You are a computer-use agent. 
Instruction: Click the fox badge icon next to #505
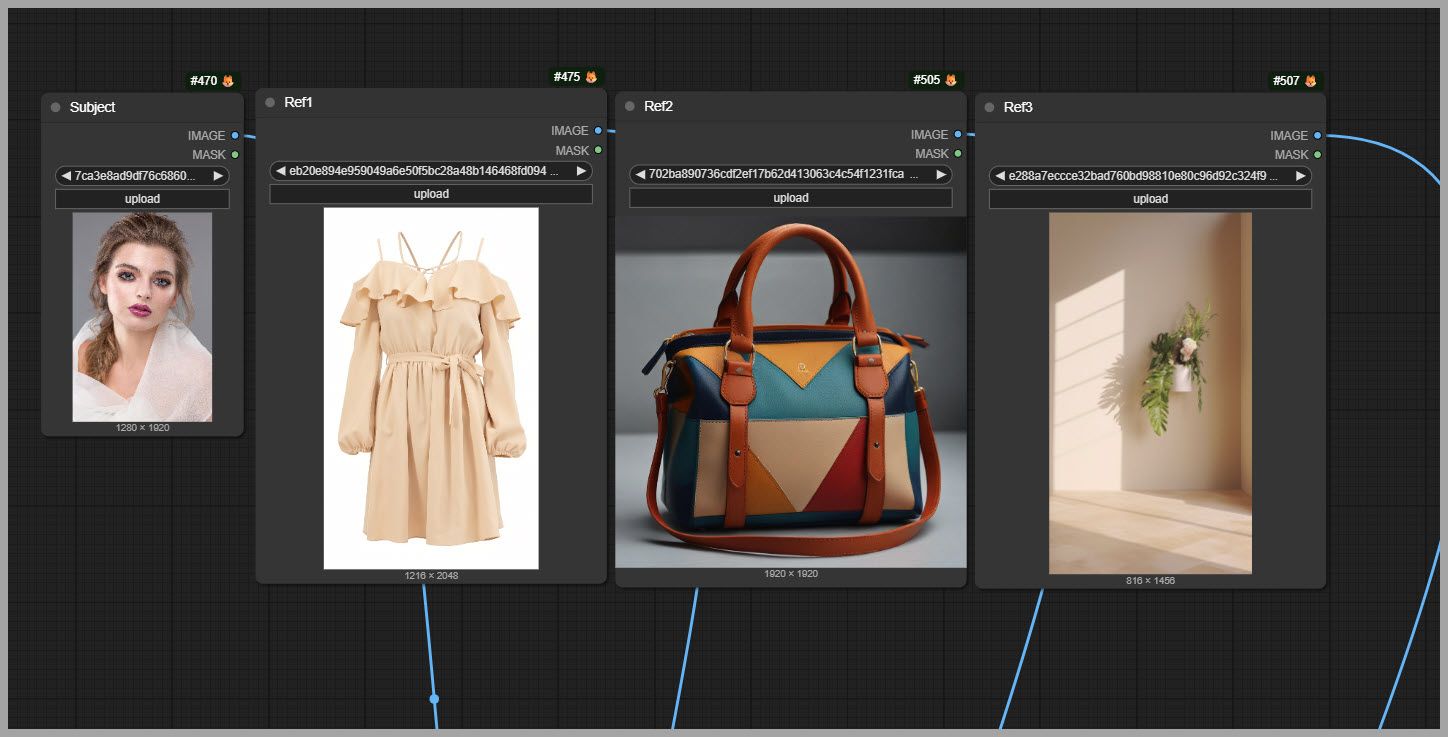[951, 80]
